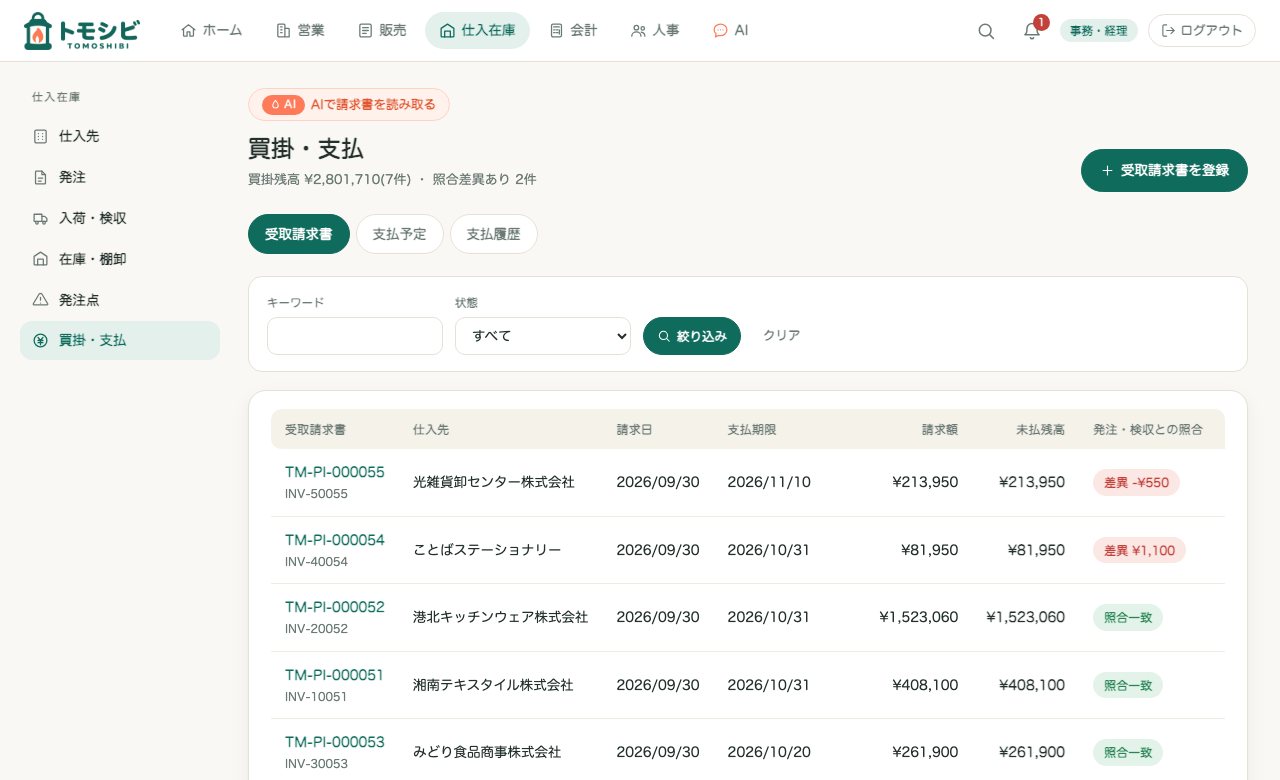Click AIで請求書を読み取る button
Image resolution: width=1280 pixels, height=780 pixels.
pyautogui.click(x=349, y=104)
